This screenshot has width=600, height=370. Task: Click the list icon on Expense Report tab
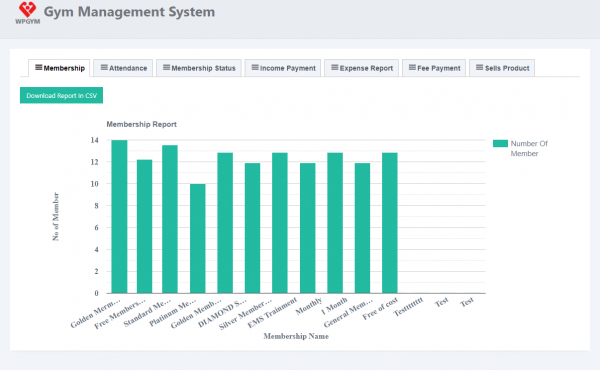click(334, 68)
